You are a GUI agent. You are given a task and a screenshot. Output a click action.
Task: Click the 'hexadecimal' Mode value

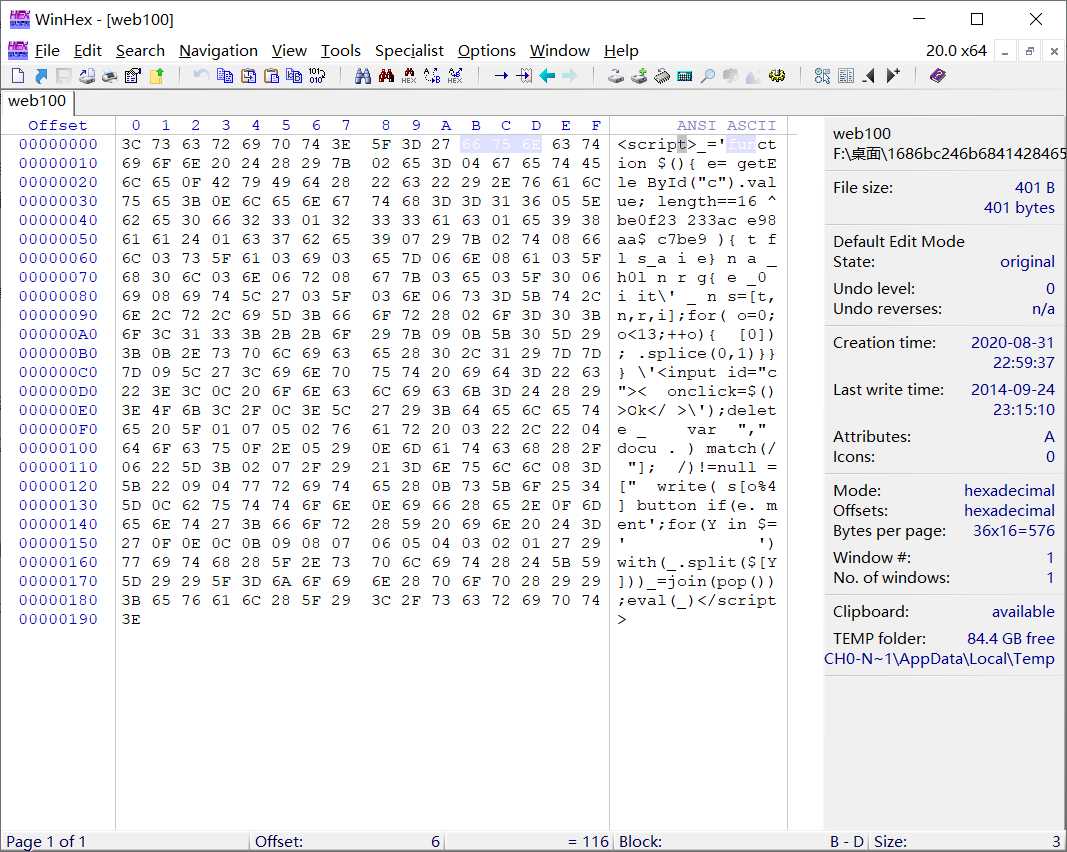(x=1009, y=491)
